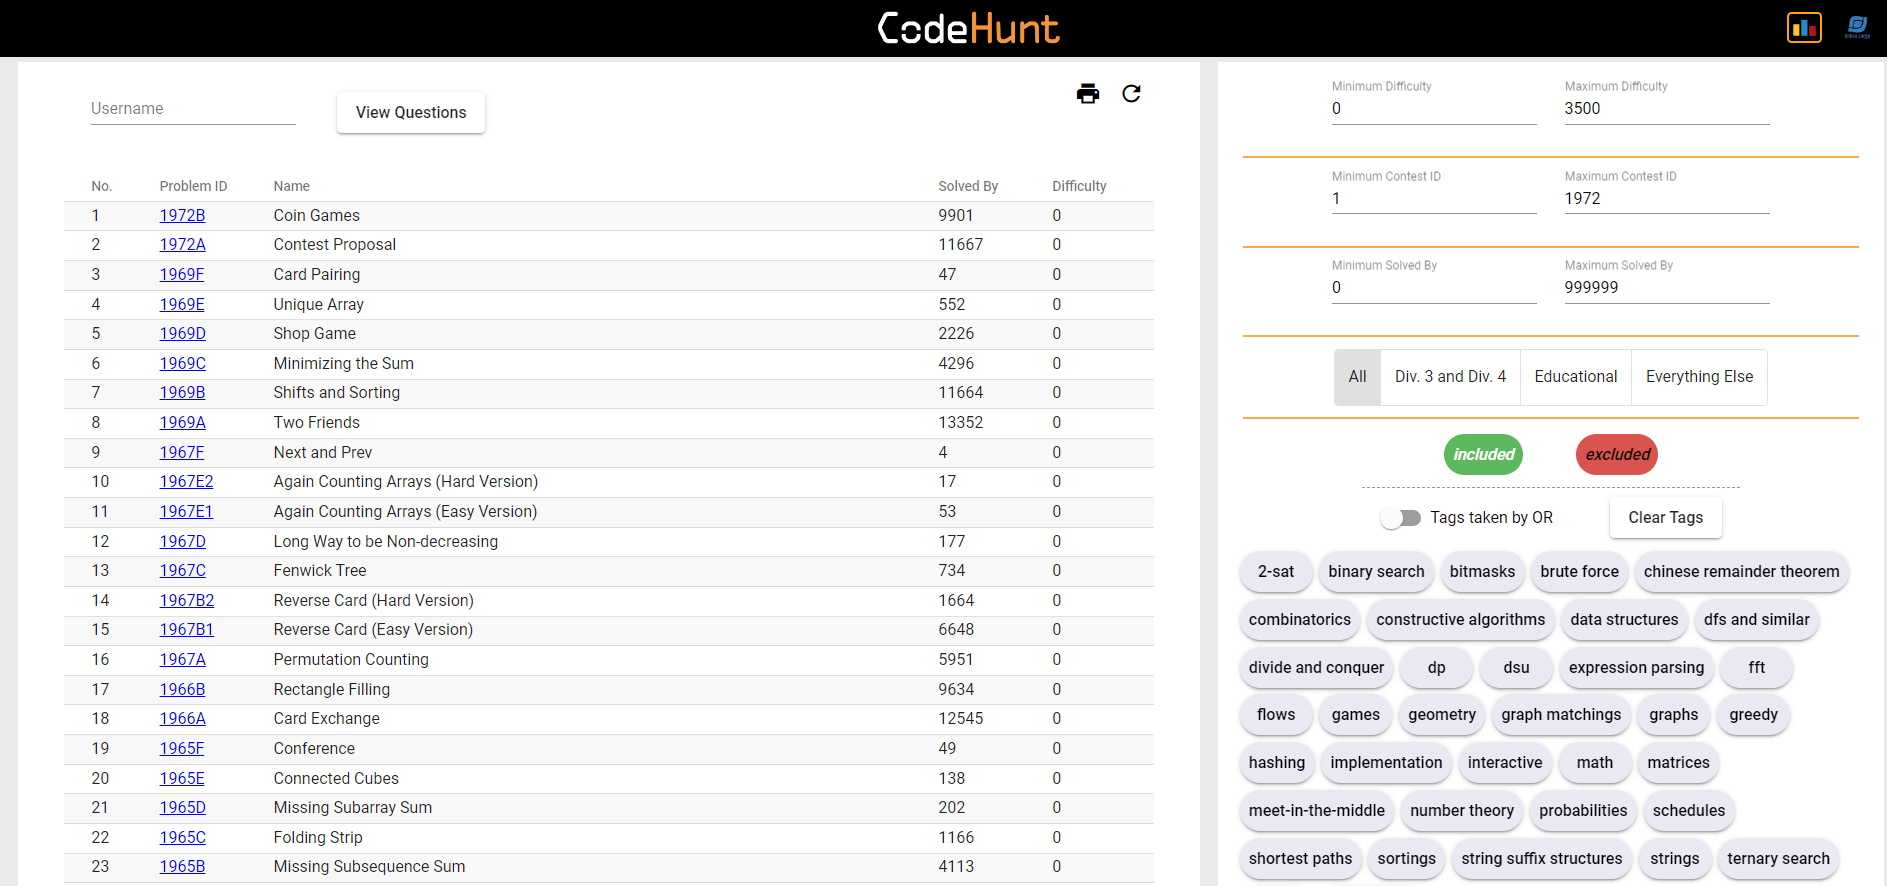
Task: Click the Username input field
Action: pyautogui.click(x=193, y=109)
